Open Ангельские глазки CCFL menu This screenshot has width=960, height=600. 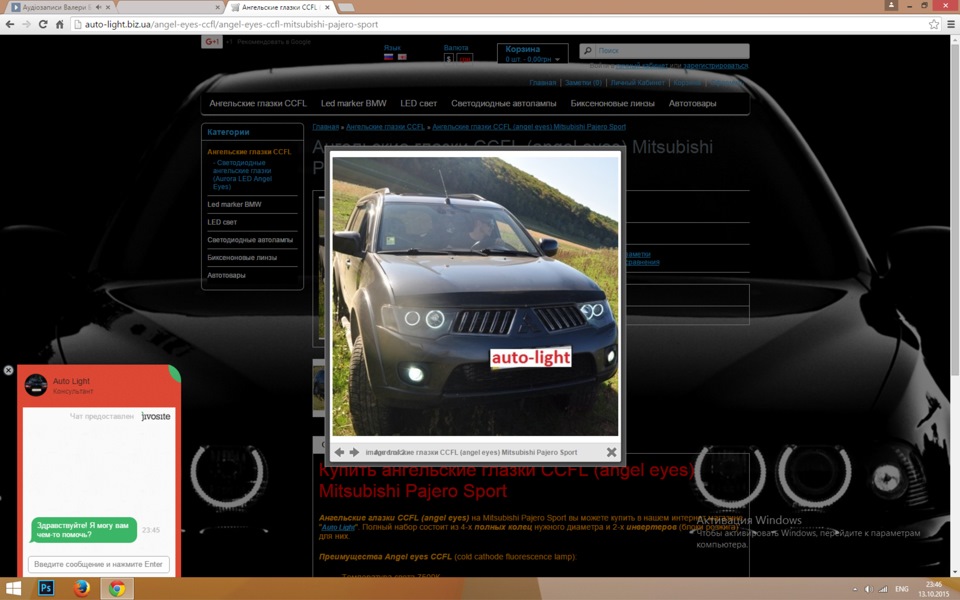pyautogui.click(x=258, y=103)
